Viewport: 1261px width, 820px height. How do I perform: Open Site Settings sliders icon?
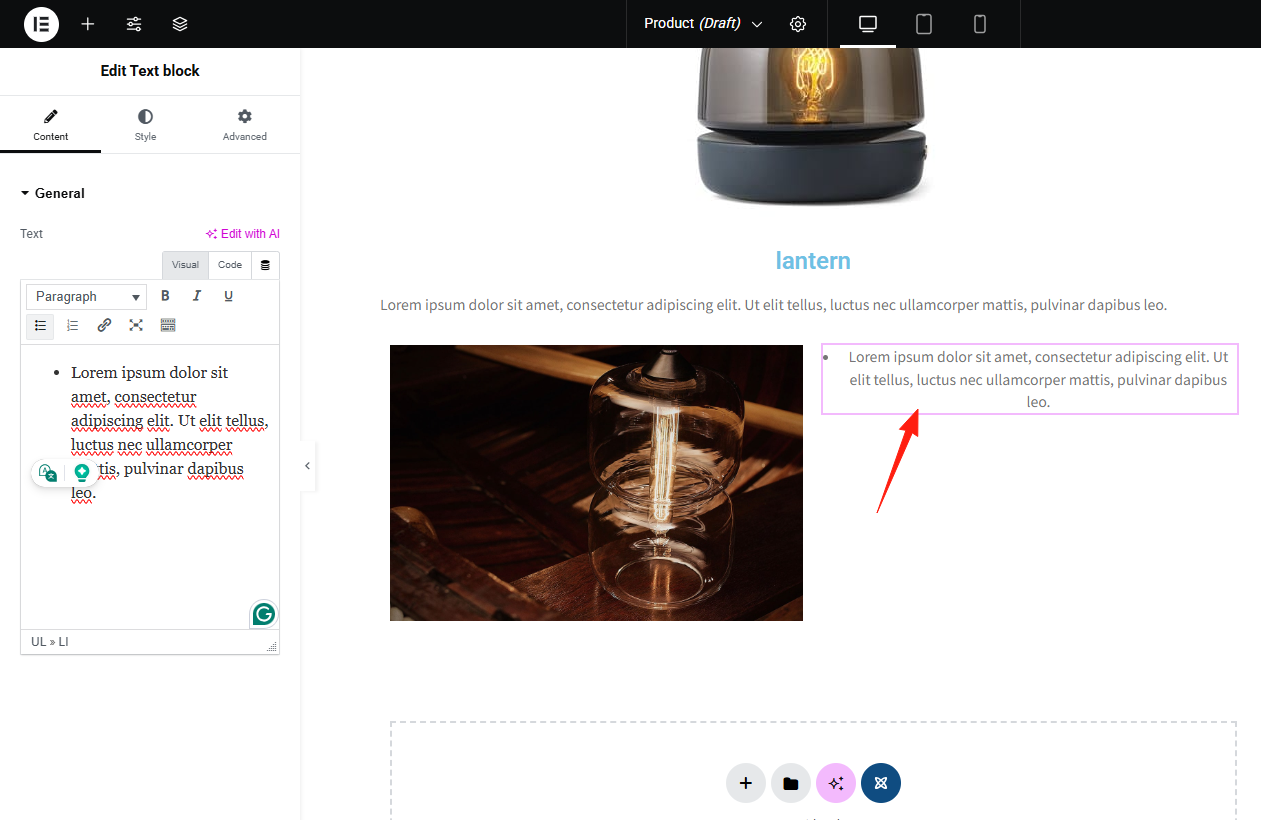click(134, 24)
